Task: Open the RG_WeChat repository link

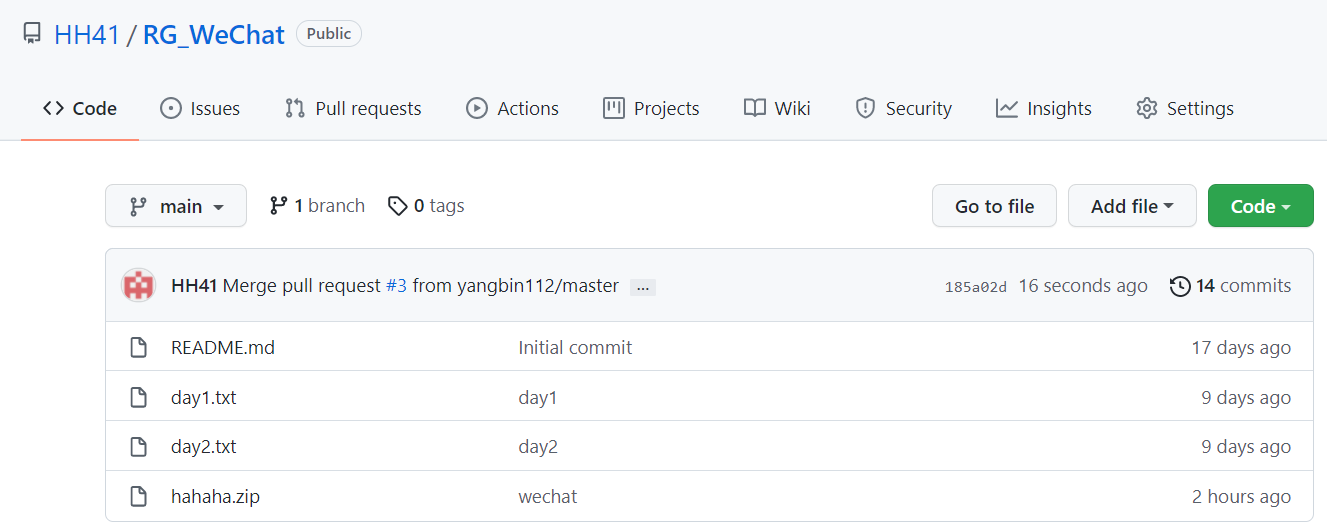Action: point(214,34)
